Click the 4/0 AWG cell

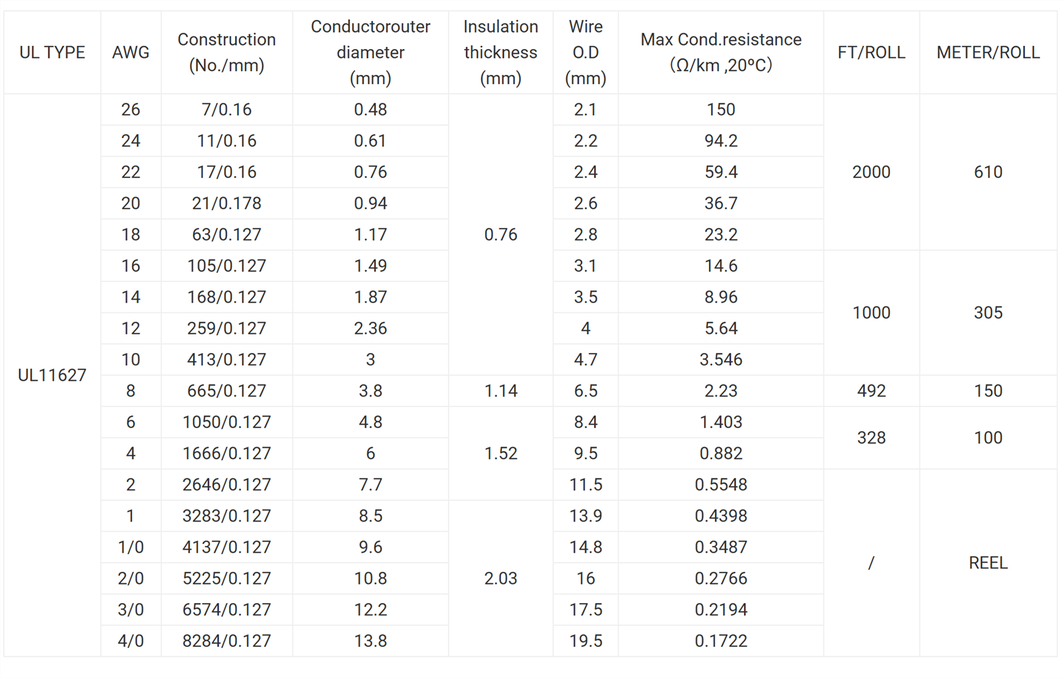tap(131, 641)
